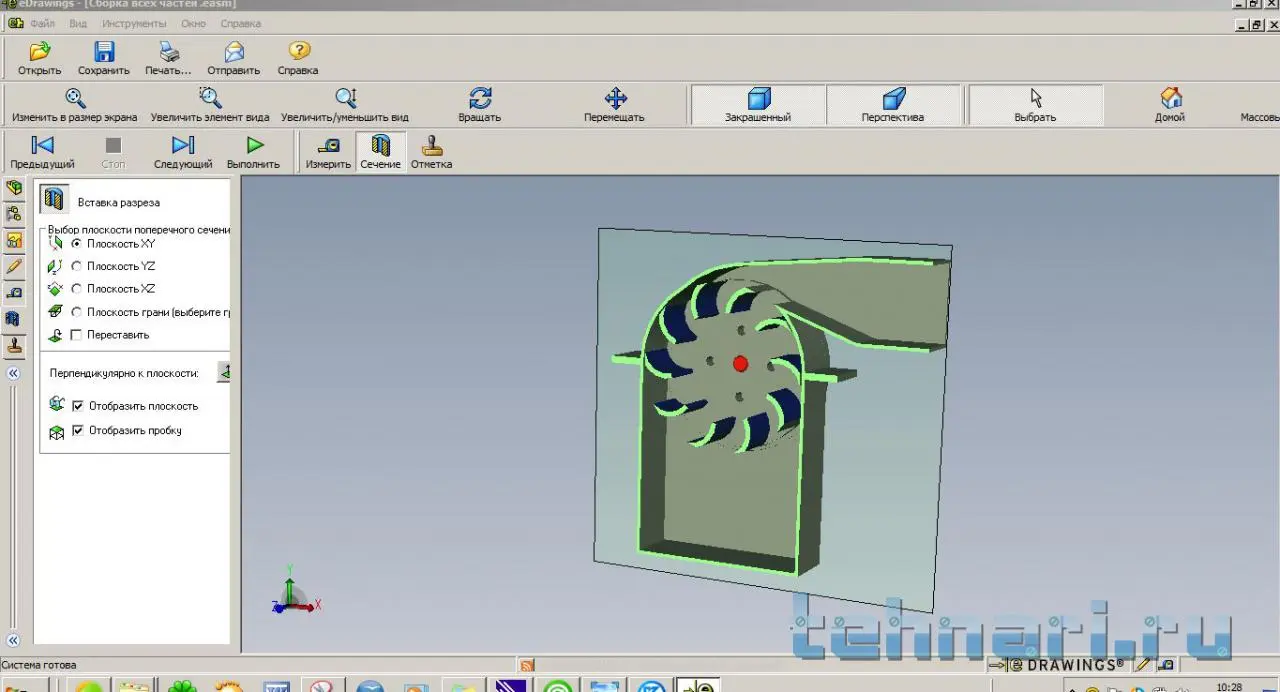
Task: Collapse the side panel with upper chevron
Action: click(13, 373)
